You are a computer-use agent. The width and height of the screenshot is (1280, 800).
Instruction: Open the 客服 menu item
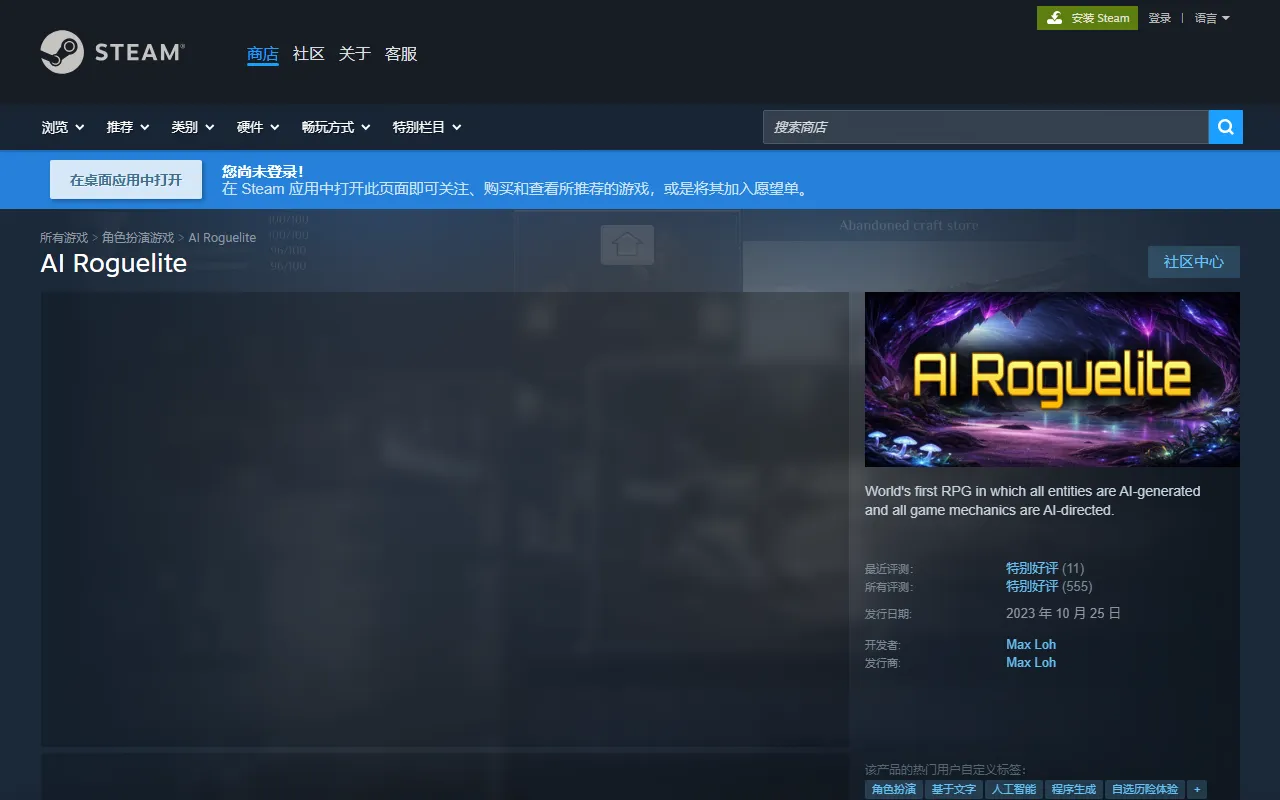click(x=401, y=54)
